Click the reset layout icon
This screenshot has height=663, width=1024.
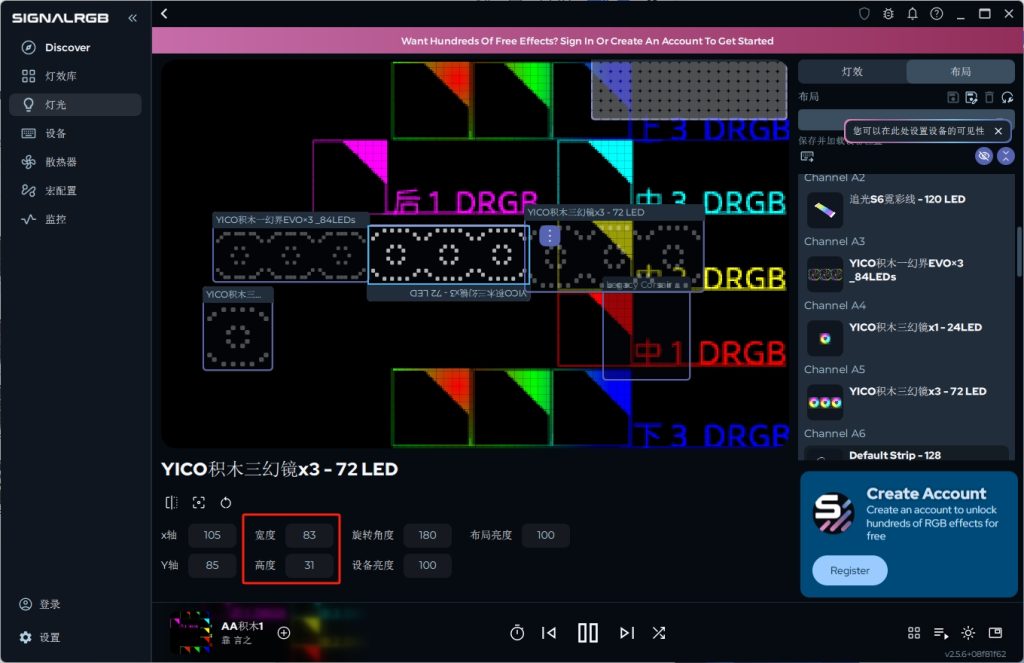(x=1008, y=97)
